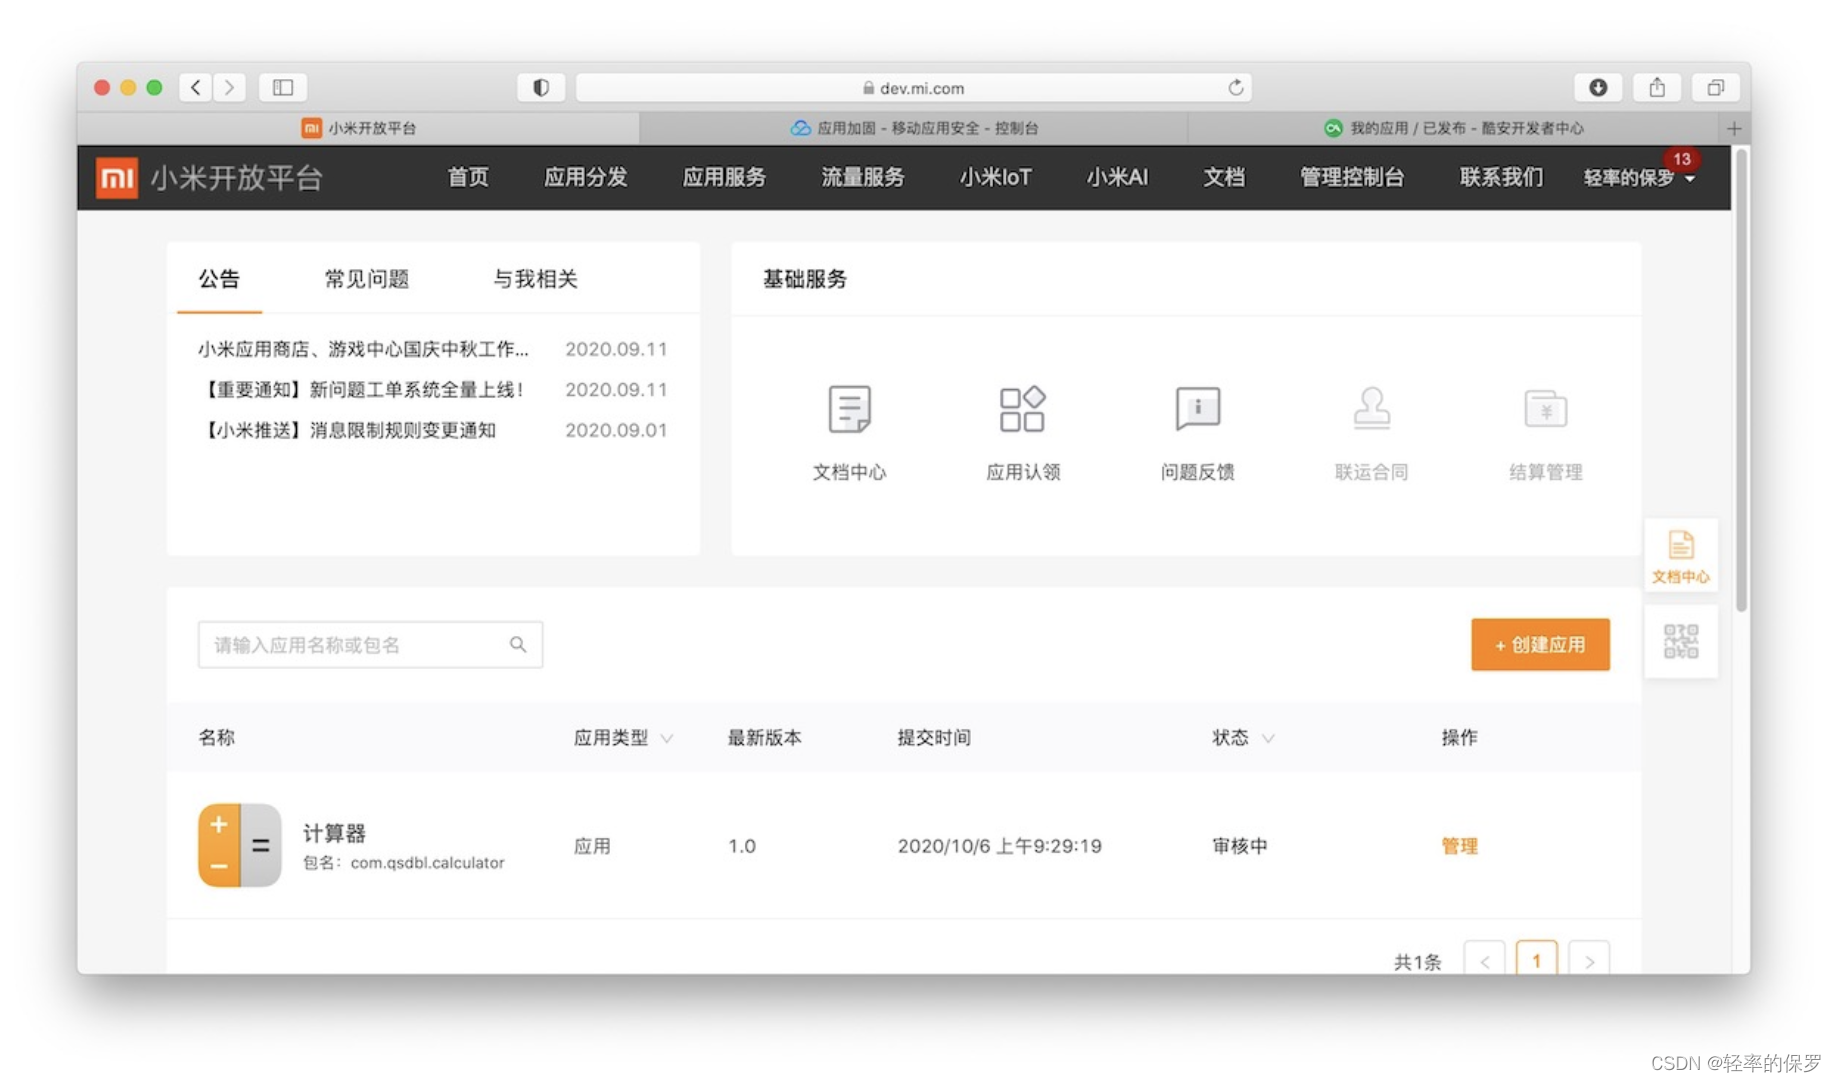Switch to the 常见问题 tab
The image size is (1836, 1082).
click(x=367, y=279)
